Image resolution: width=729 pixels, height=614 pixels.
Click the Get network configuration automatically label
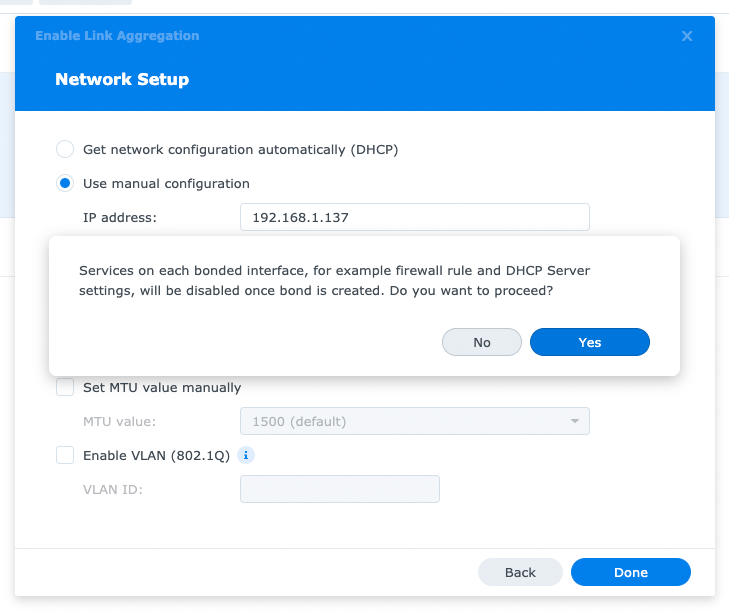(240, 150)
